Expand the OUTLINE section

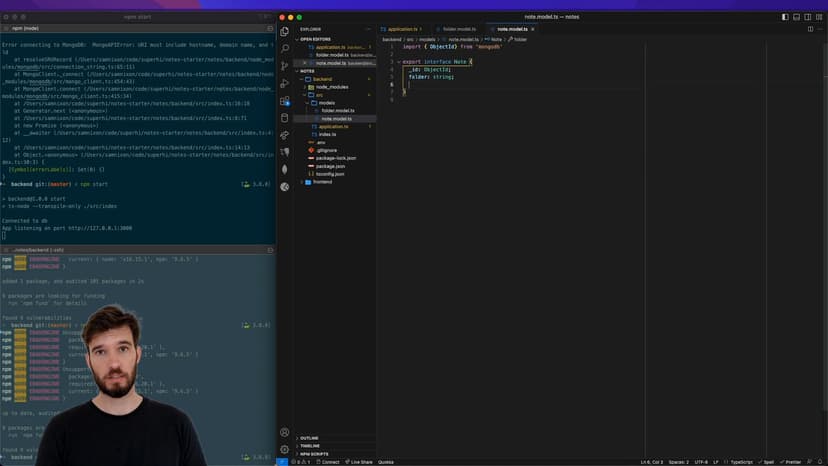pos(309,438)
